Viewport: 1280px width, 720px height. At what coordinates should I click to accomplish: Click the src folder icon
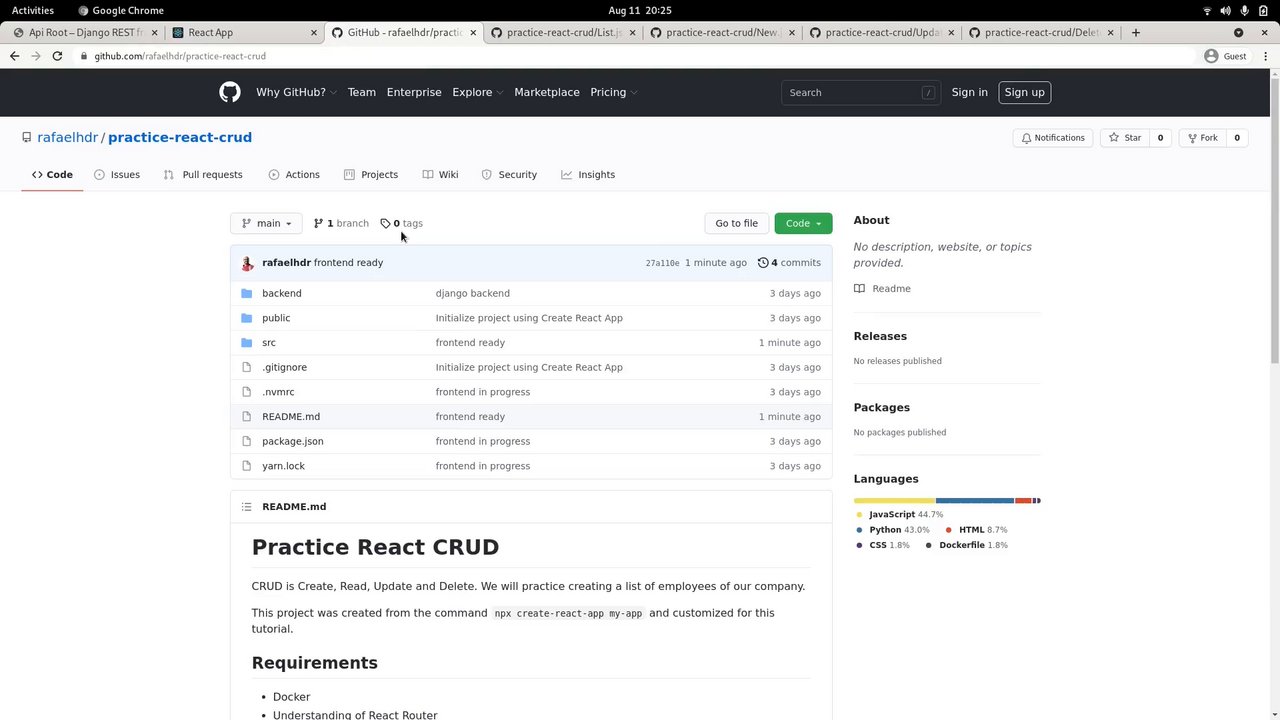[247, 342]
